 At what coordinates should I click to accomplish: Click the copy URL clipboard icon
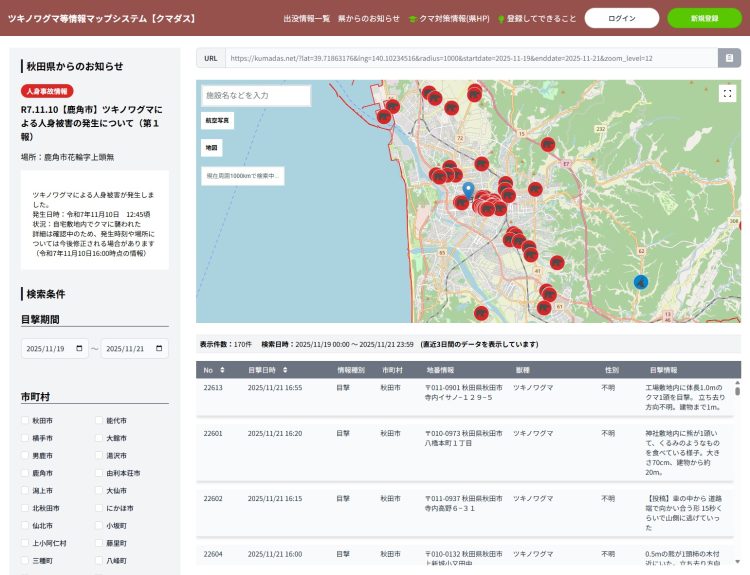point(731,58)
